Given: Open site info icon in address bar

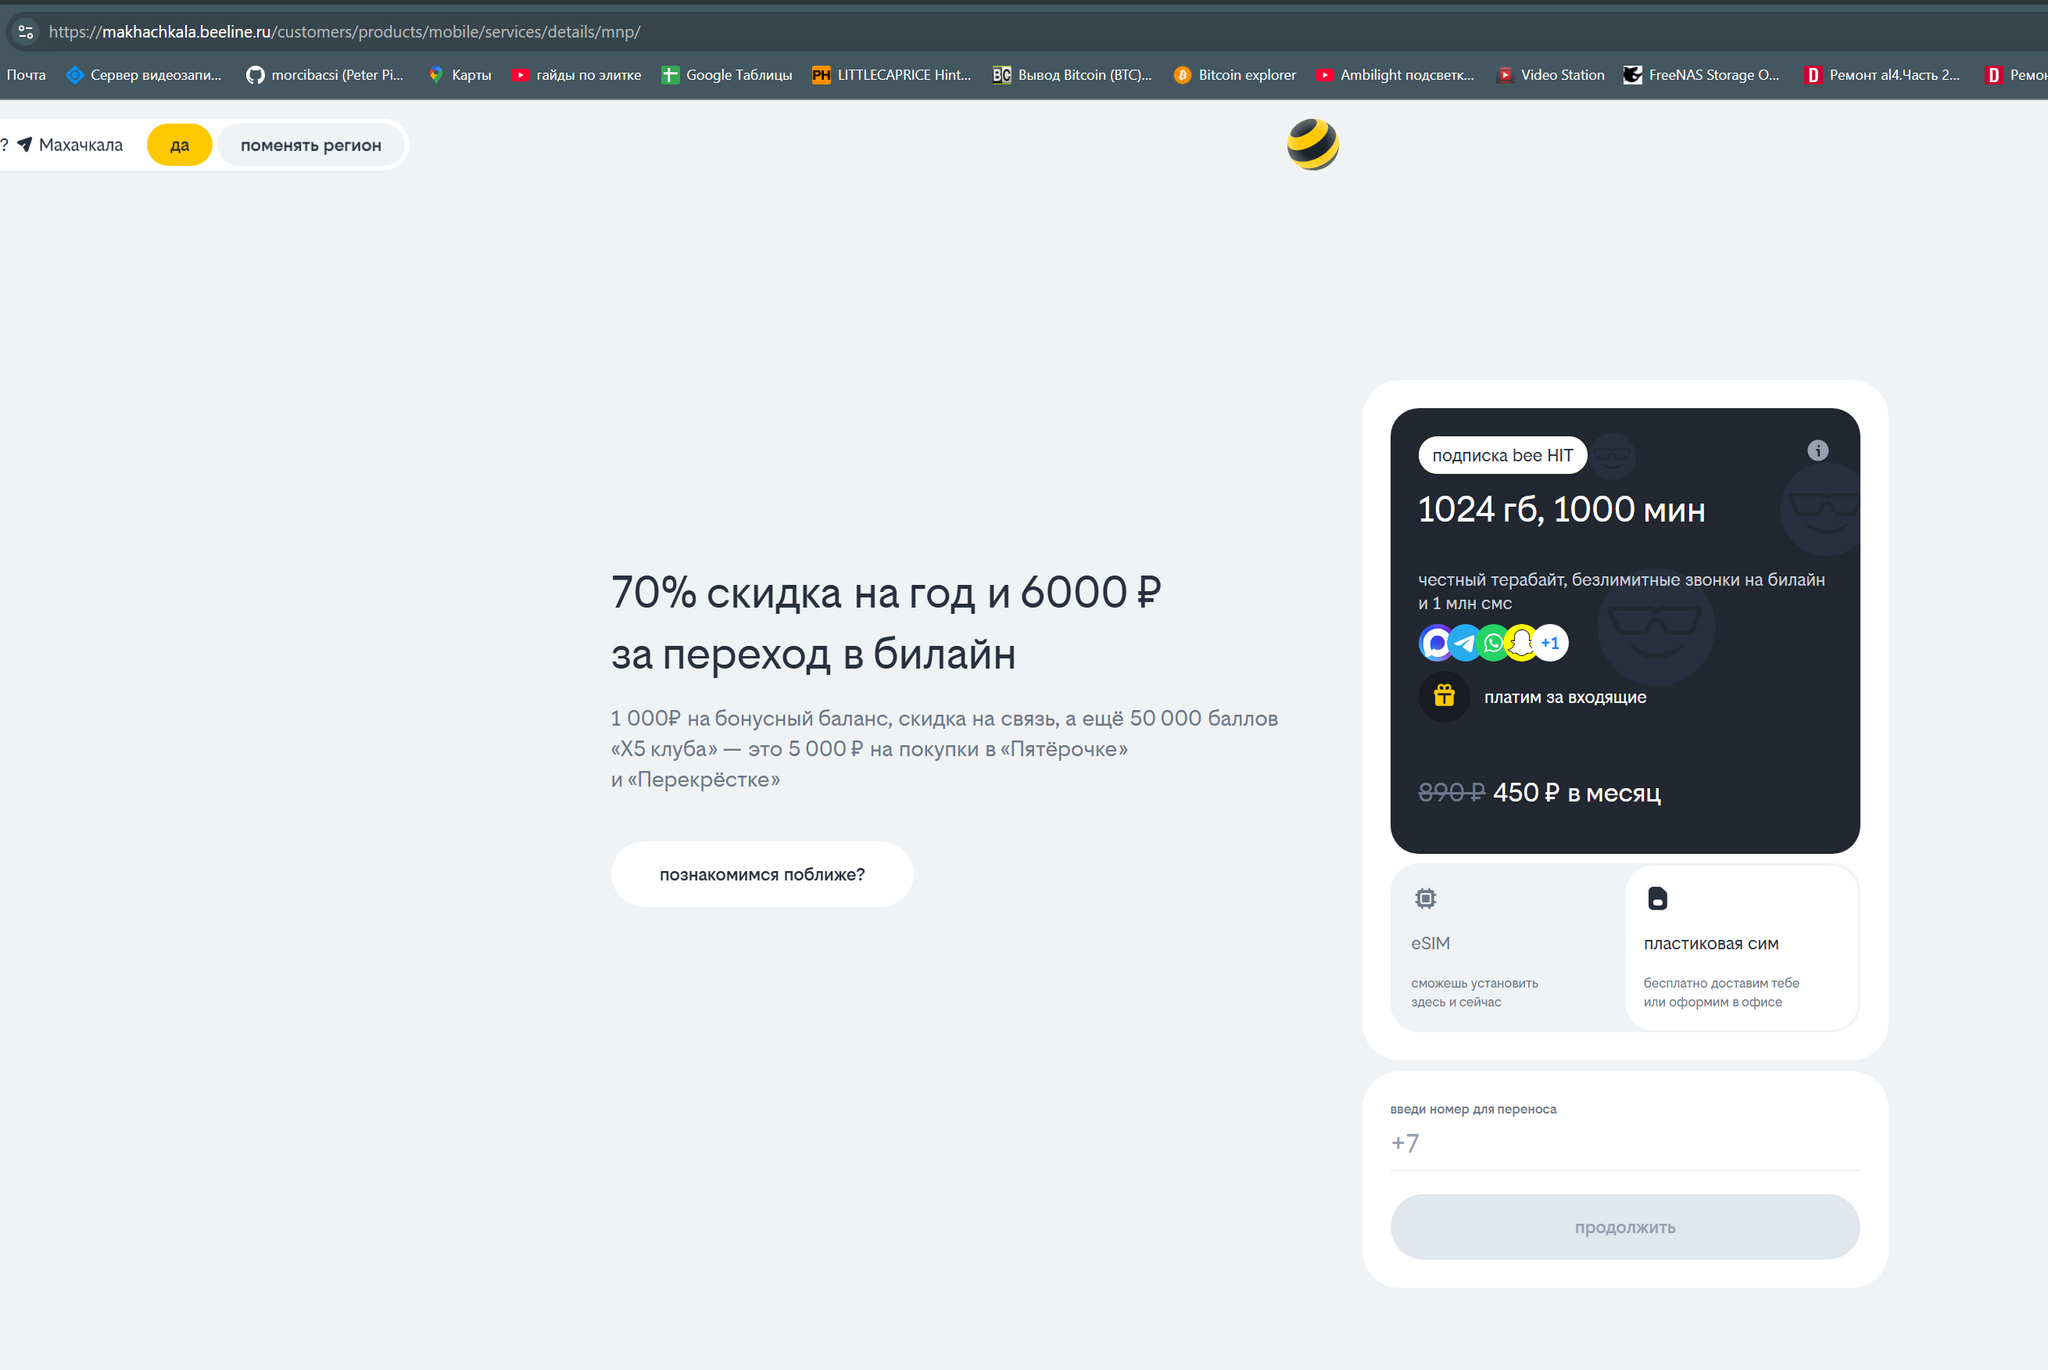Looking at the screenshot, I should click(x=26, y=32).
